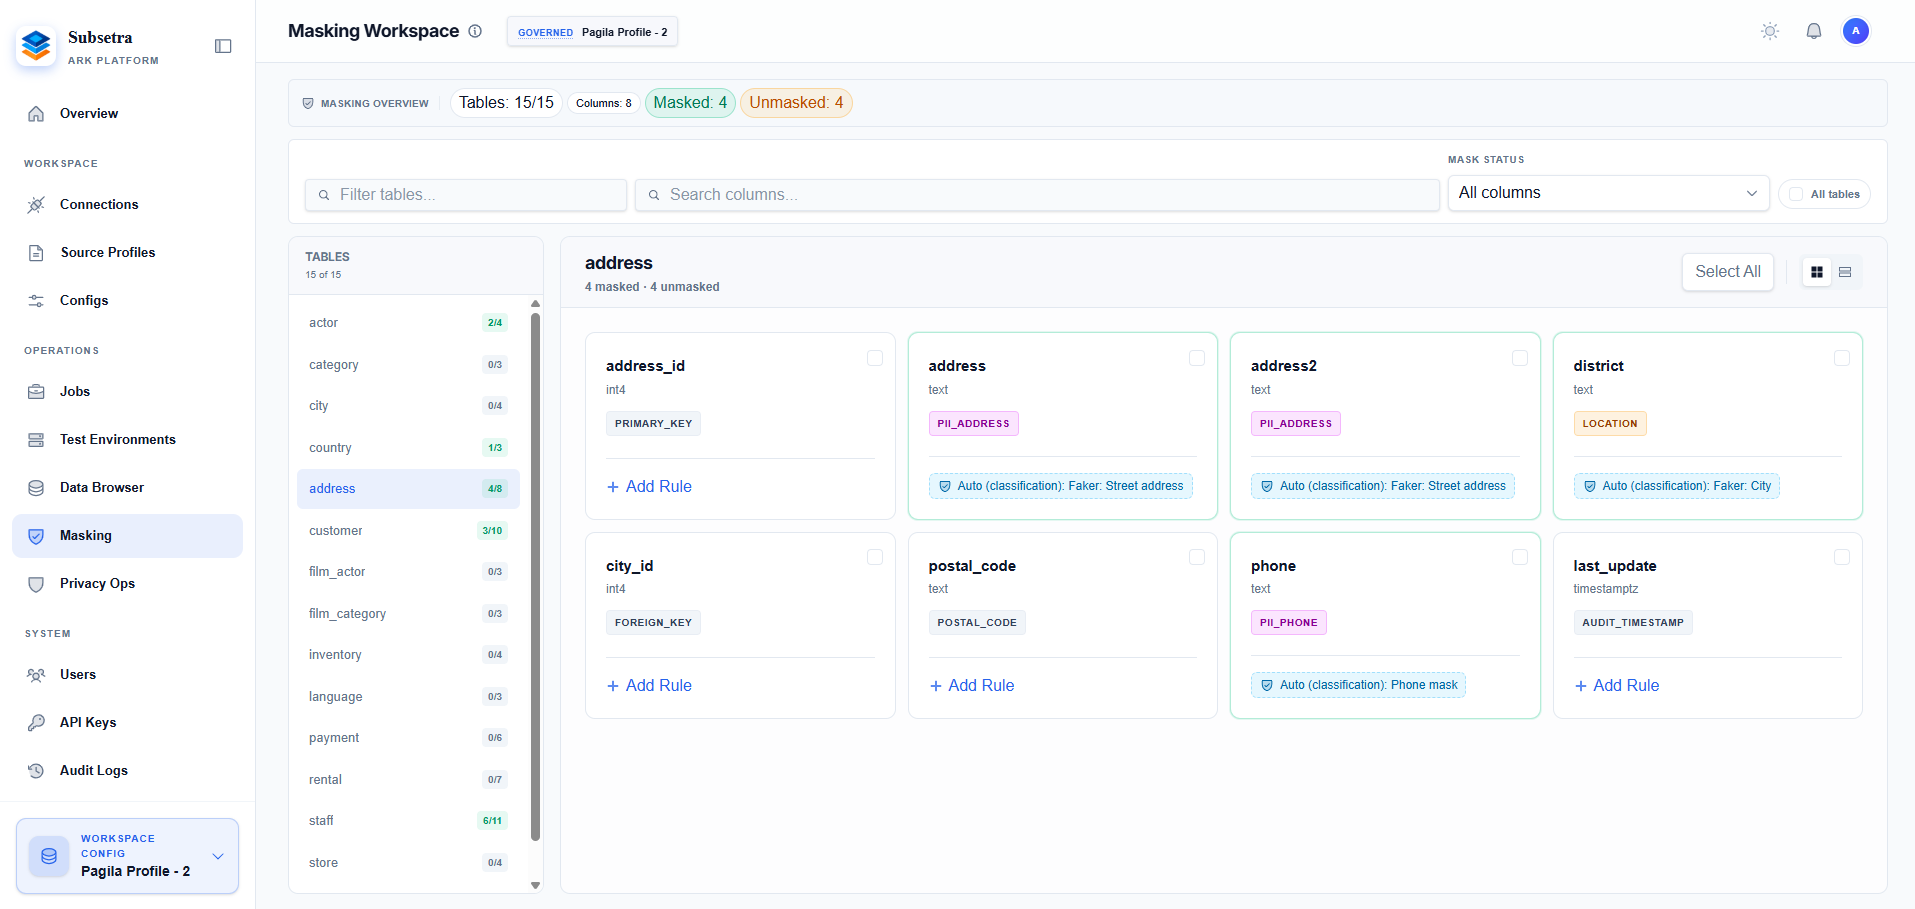Click the Configs sliders icon

[x=36, y=301]
